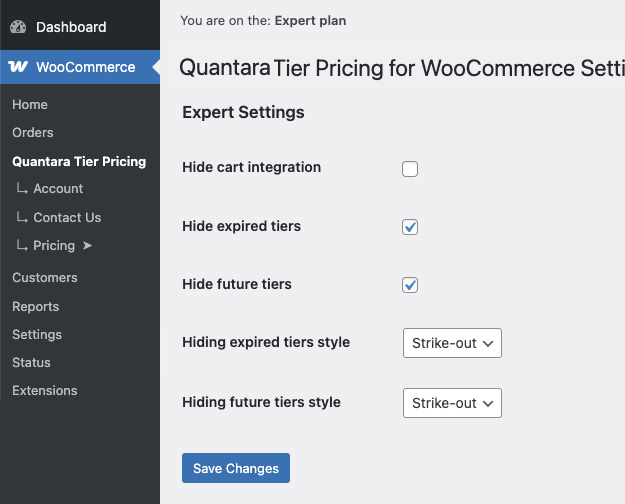Click the arrow icon beside Pricing
Screen dimensions: 625x504
coord(87,246)
